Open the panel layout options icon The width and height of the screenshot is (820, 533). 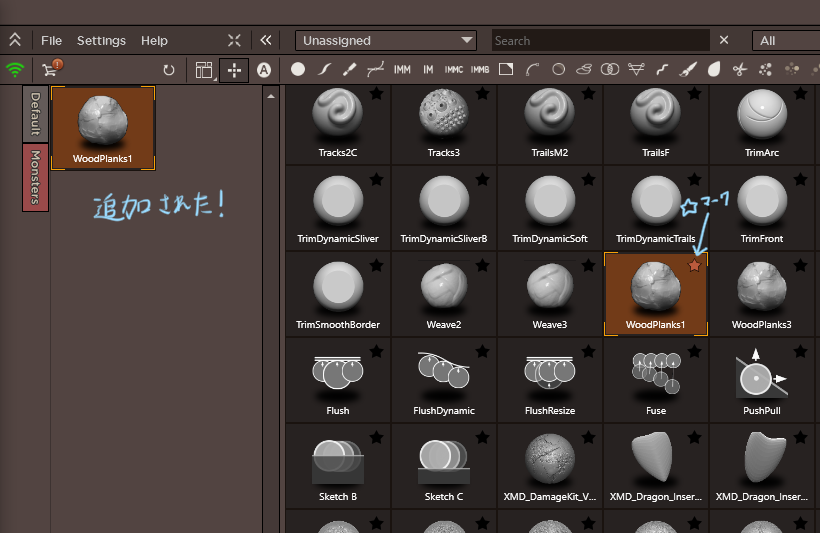tap(204, 70)
